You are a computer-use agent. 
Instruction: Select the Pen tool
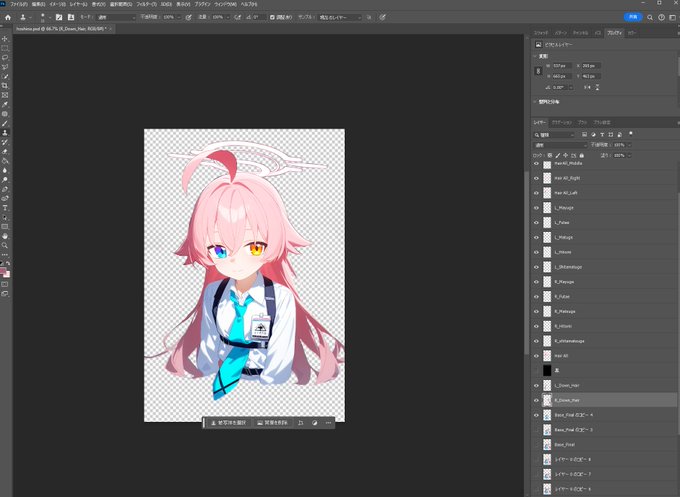pos(5,189)
